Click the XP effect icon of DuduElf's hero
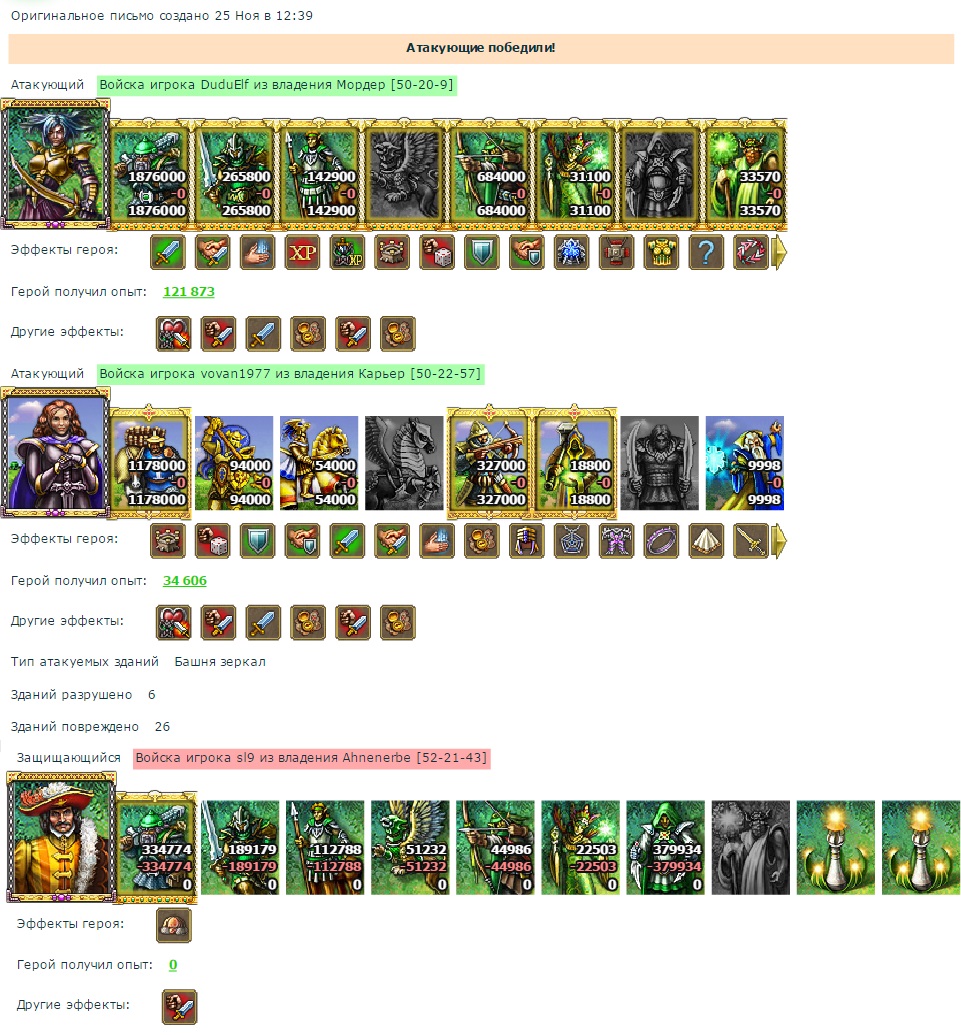 302,252
